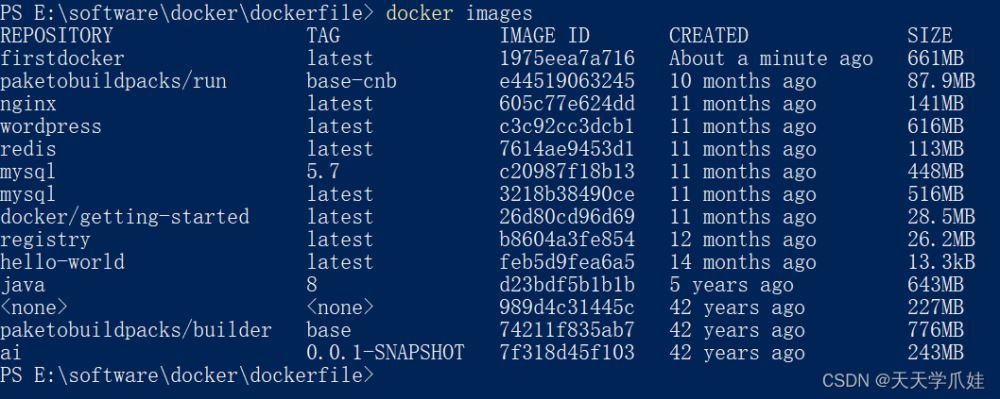Viewport: 1000px width, 399px height.
Task: Click the mysql 5.7 tag
Action: [x=323, y=172]
